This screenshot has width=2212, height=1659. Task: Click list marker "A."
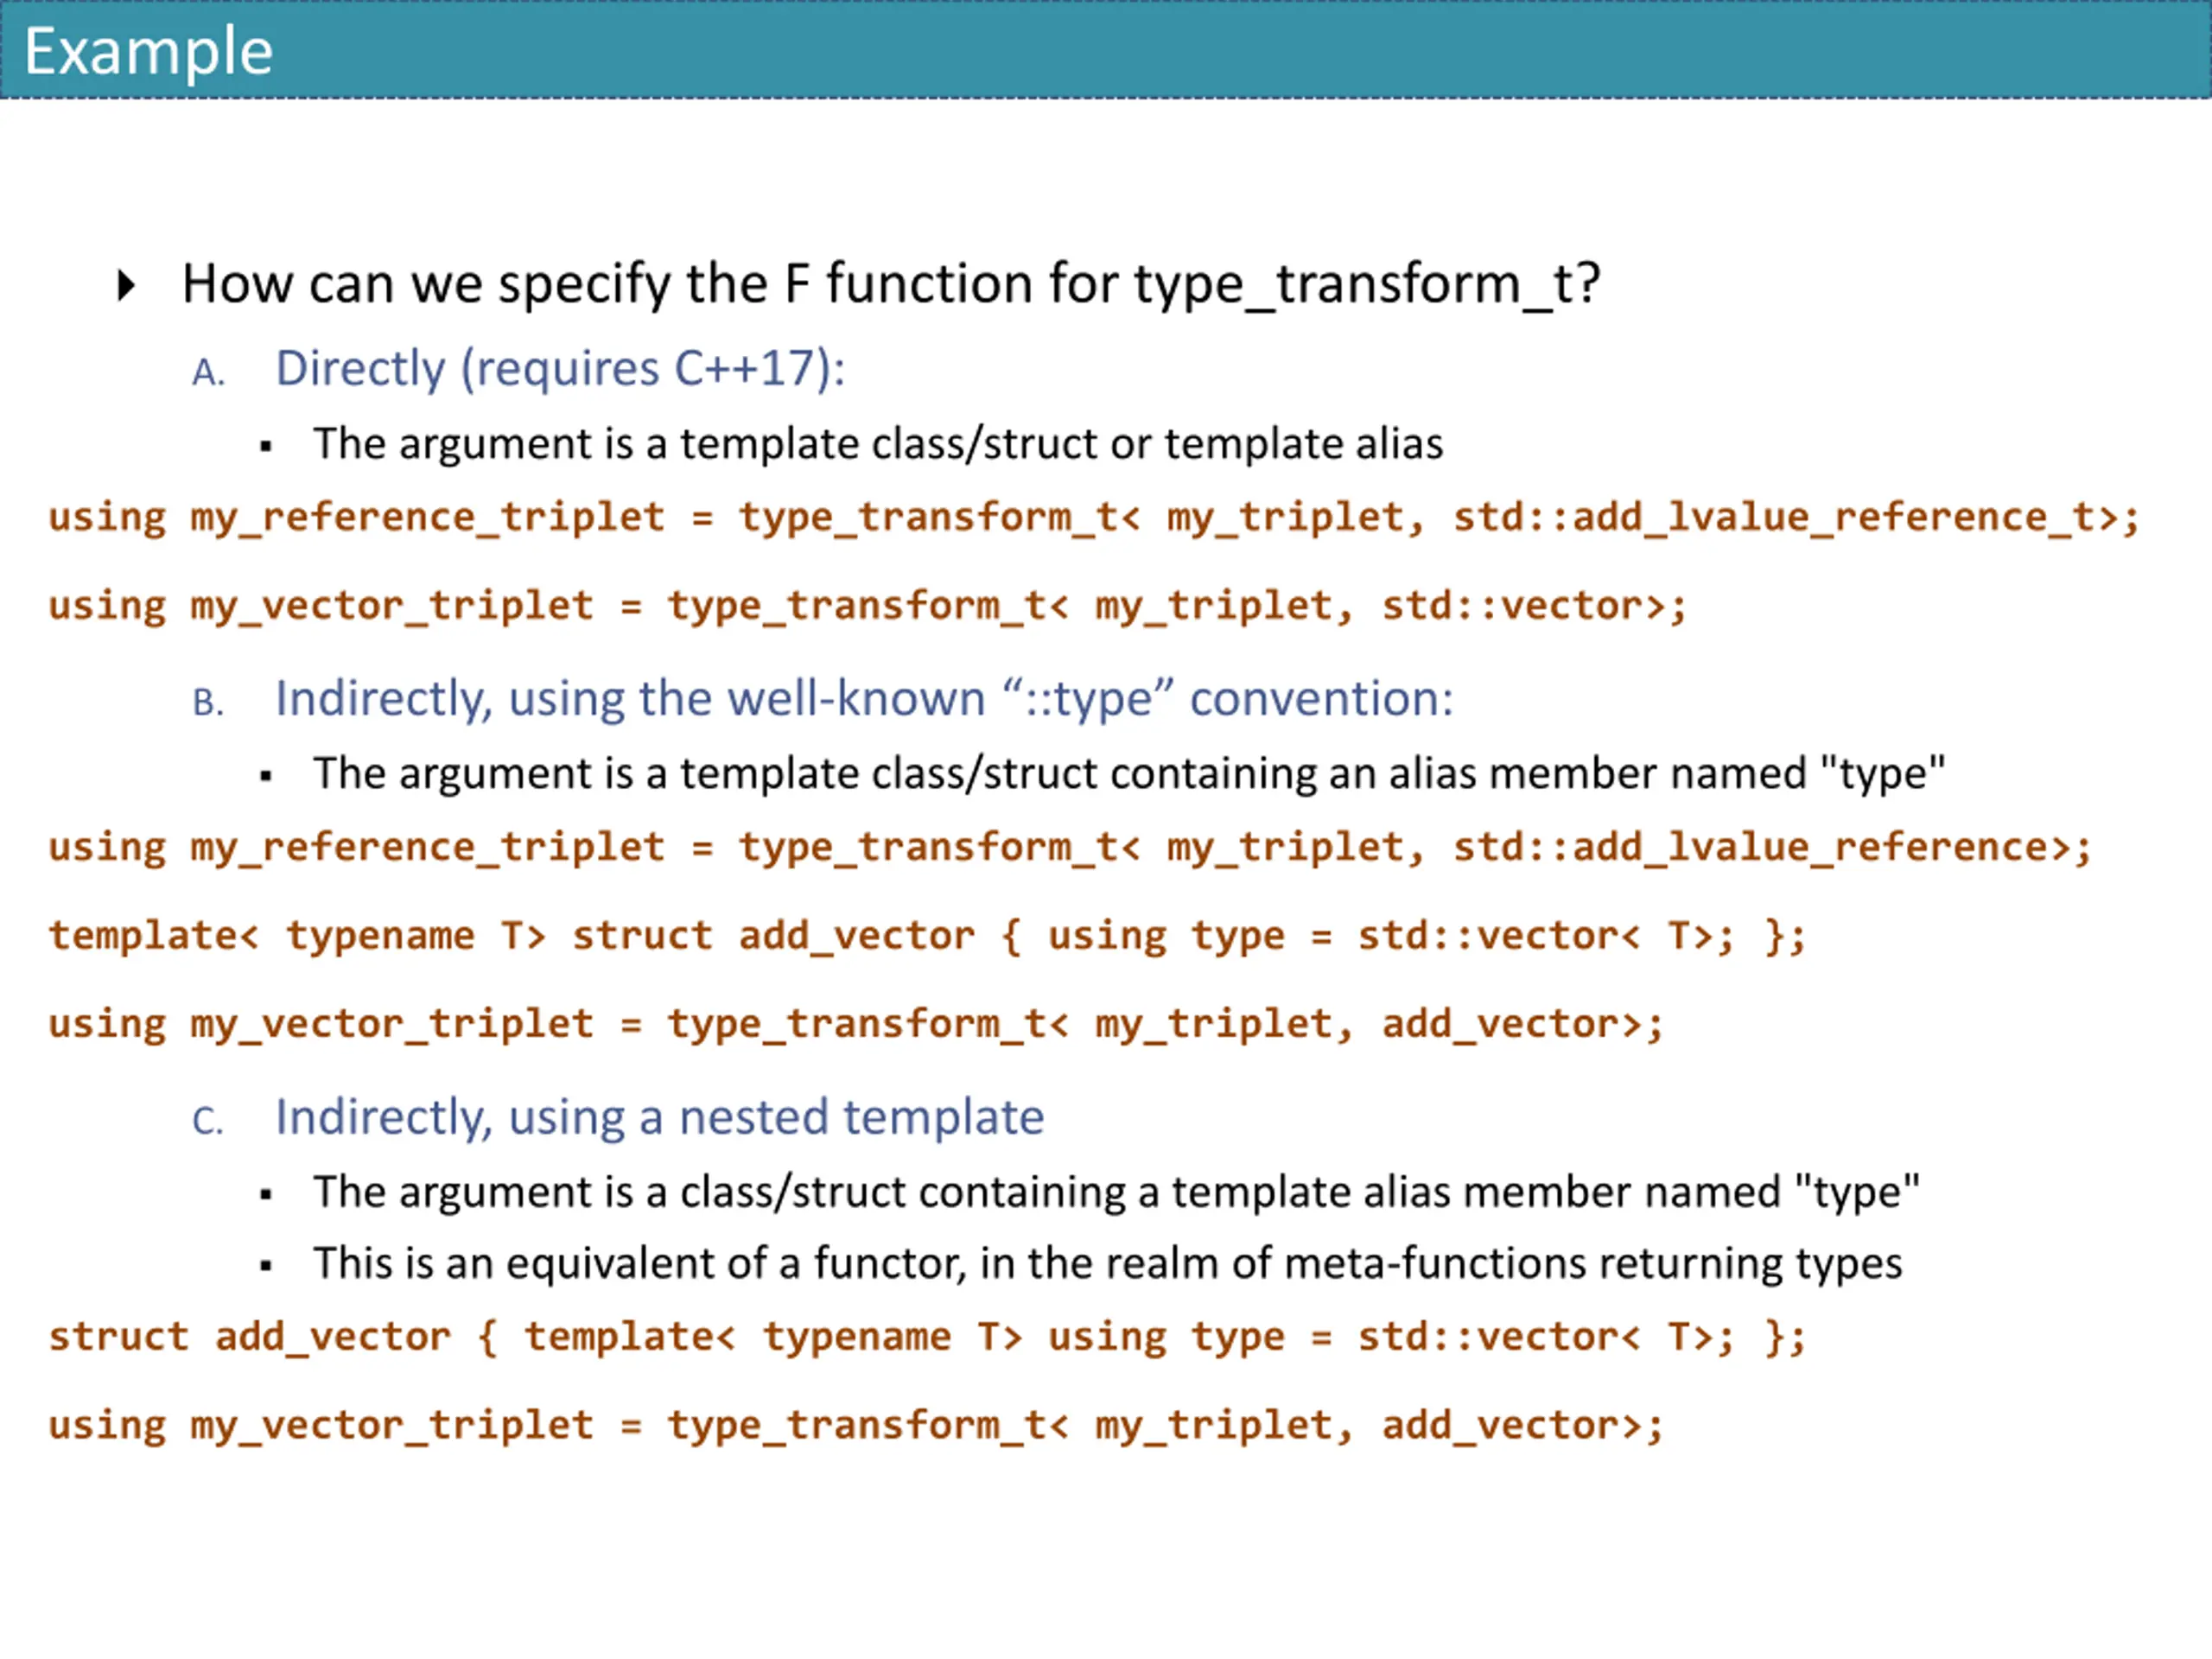coord(209,372)
